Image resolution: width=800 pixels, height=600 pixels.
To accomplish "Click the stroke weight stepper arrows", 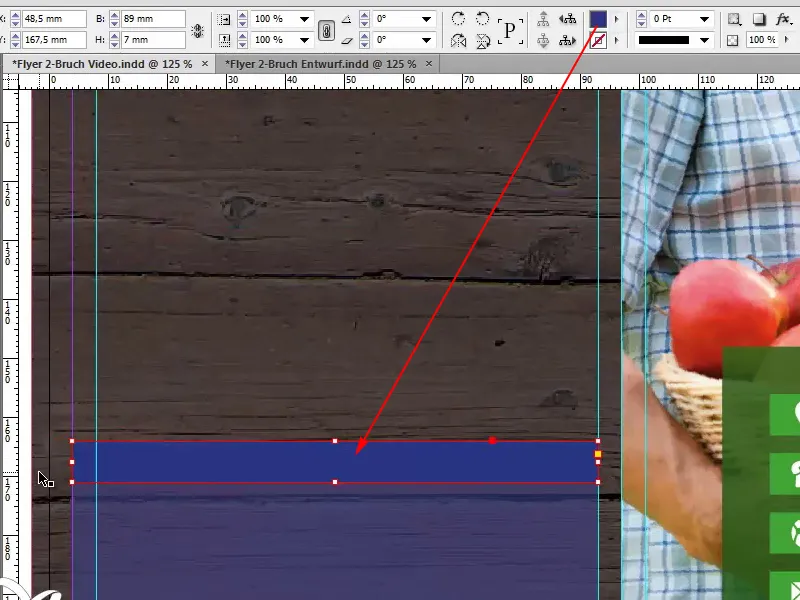I will coord(642,19).
